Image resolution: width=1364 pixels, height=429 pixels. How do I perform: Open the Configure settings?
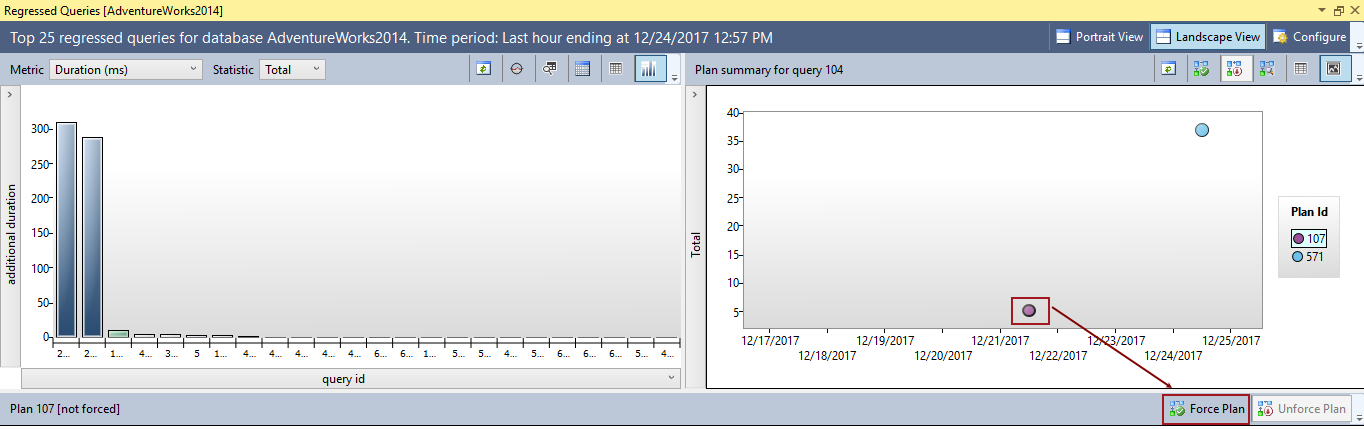(1309, 37)
